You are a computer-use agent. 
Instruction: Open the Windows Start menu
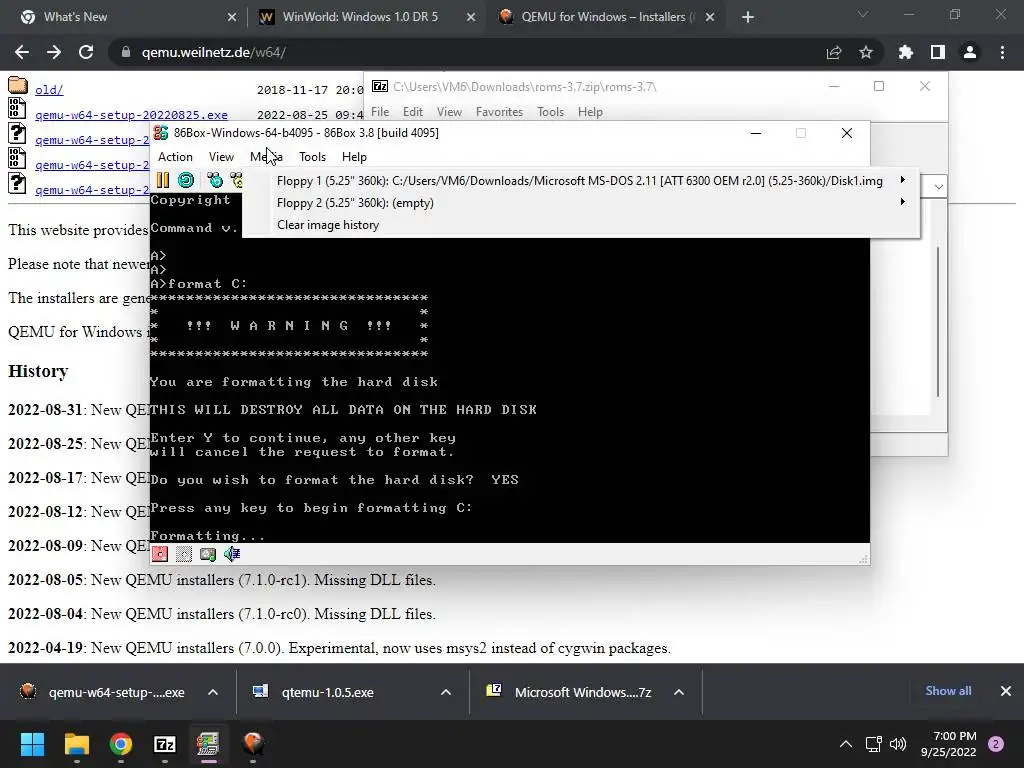(x=32, y=744)
